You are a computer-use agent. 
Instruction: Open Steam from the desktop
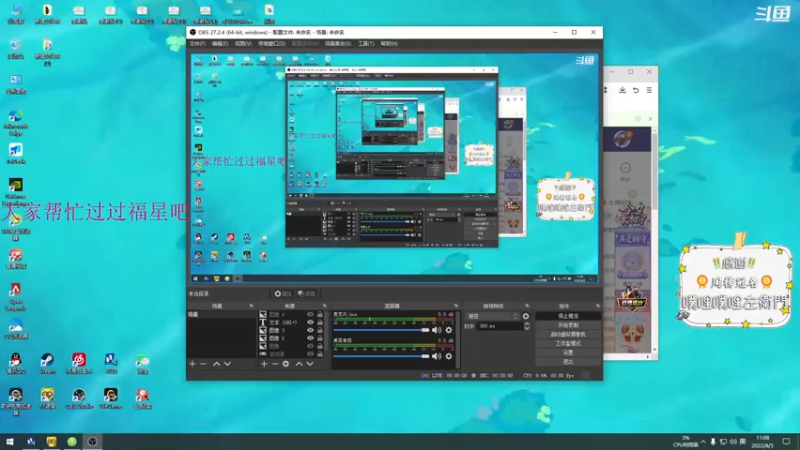47,363
